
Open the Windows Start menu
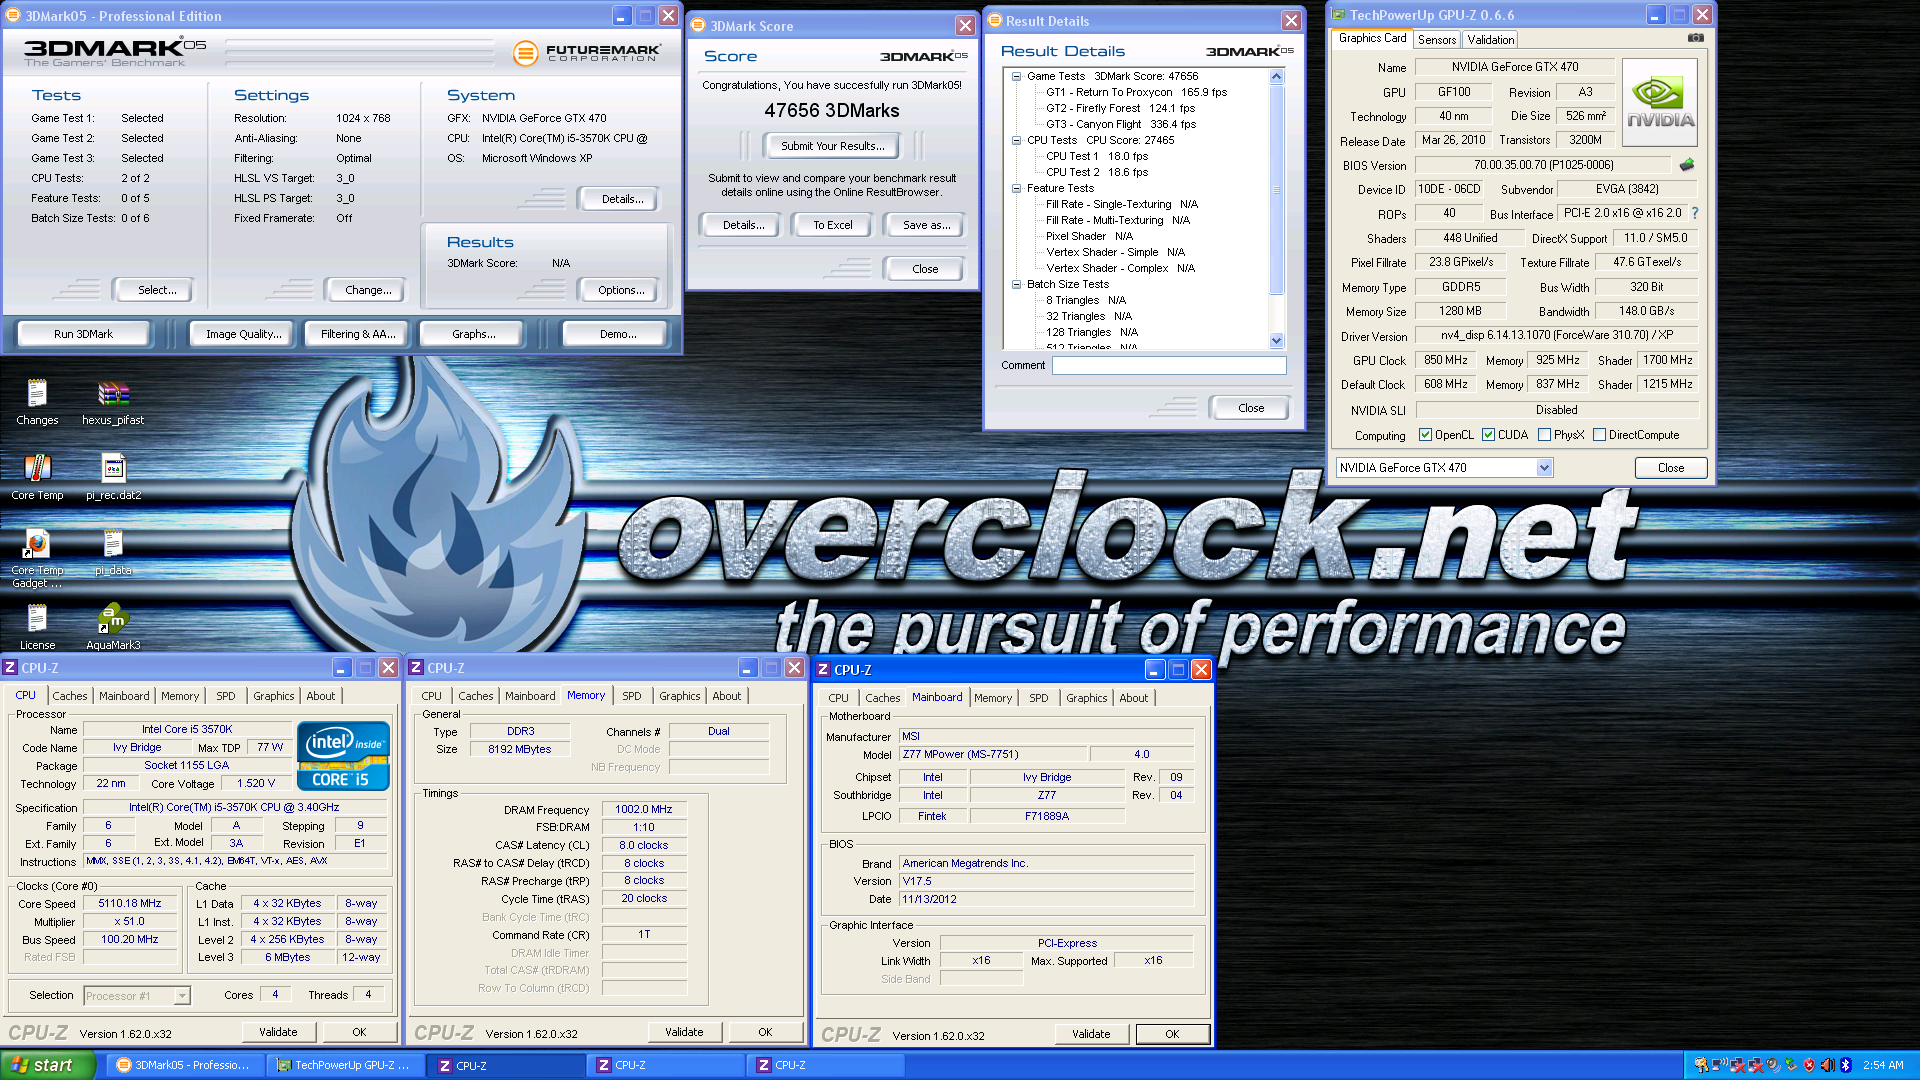pyautogui.click(x=47, y=1065)
